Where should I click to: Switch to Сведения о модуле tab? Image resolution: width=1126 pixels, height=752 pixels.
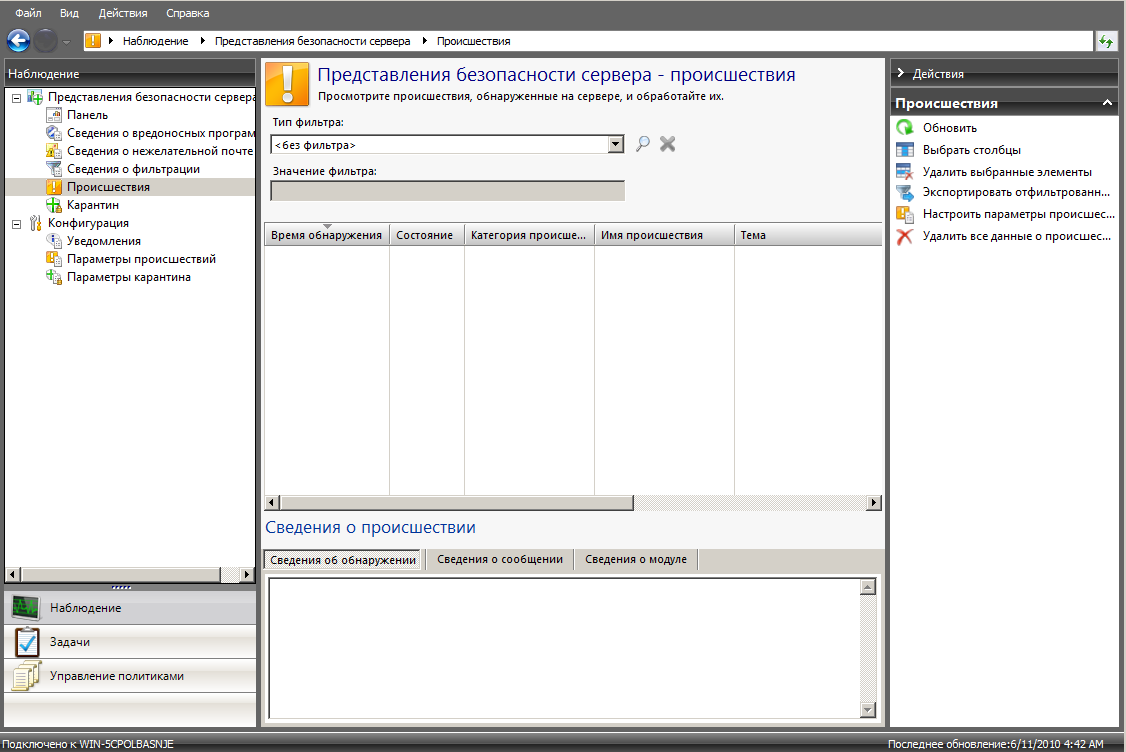(636, 560)
